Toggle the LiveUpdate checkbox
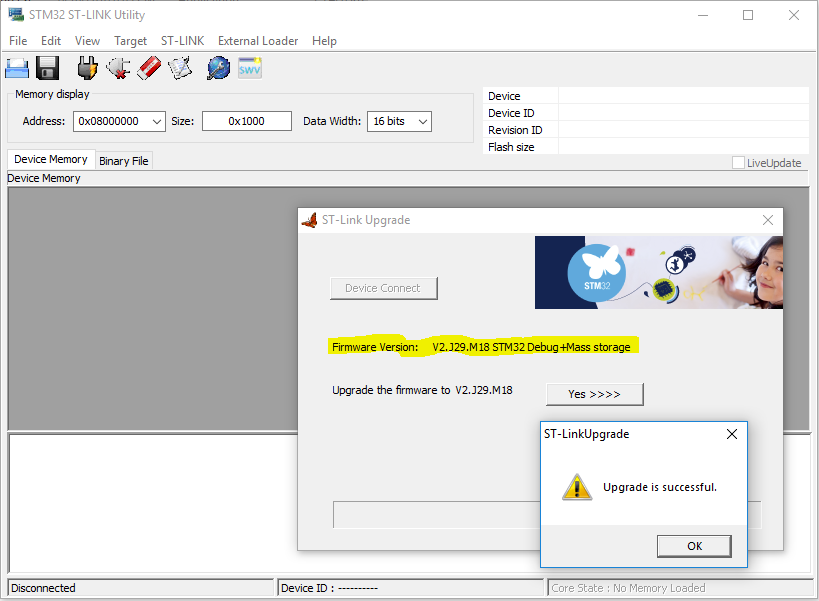The image size is (819, 601). point(738,163)
